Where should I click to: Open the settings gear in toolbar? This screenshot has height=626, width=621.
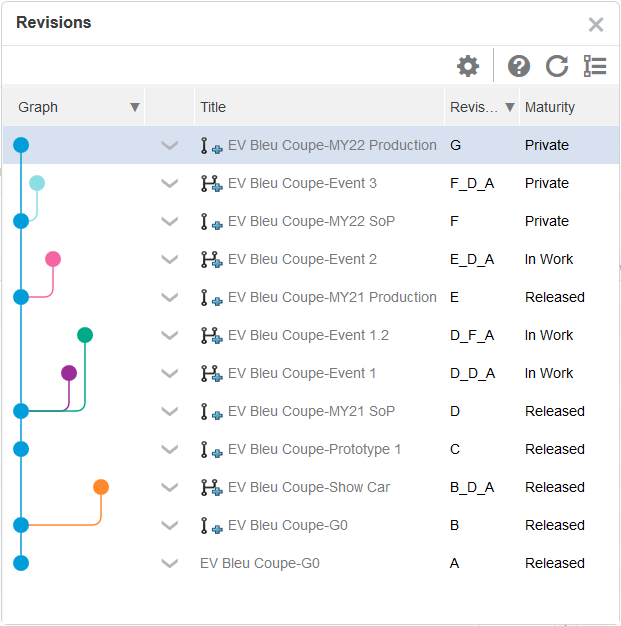(468, 66)
